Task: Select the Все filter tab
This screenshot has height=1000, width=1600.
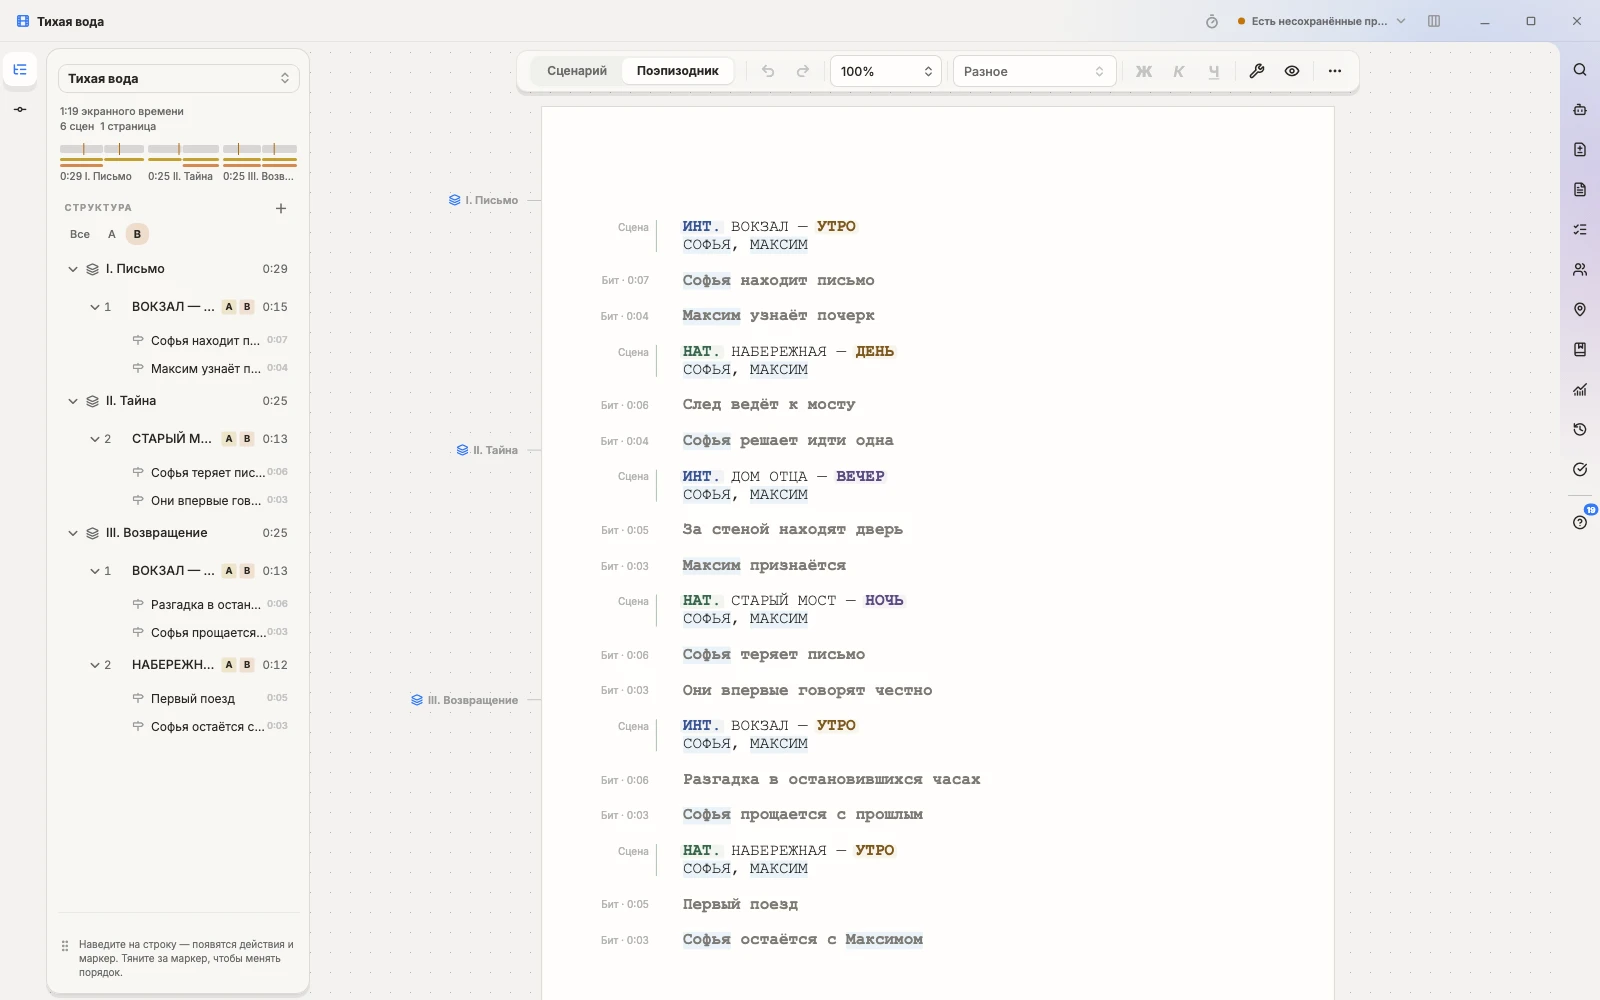Action: 80,234
